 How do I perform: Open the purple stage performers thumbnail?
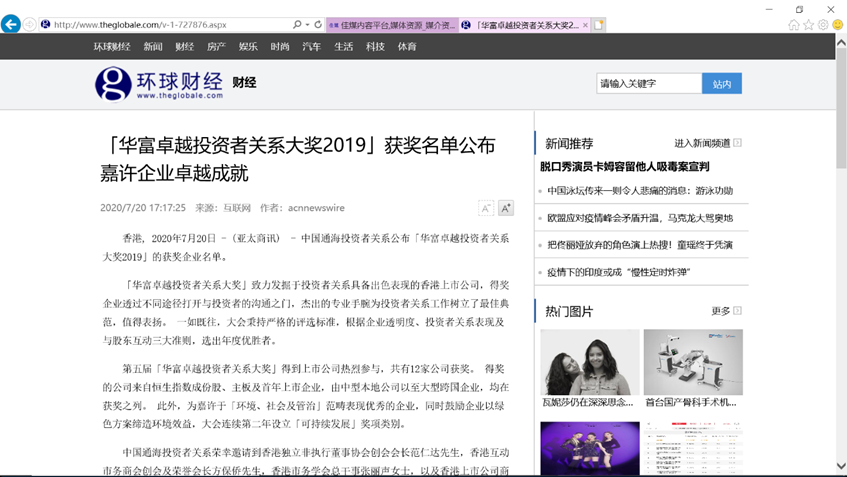[x=590, y=448]
